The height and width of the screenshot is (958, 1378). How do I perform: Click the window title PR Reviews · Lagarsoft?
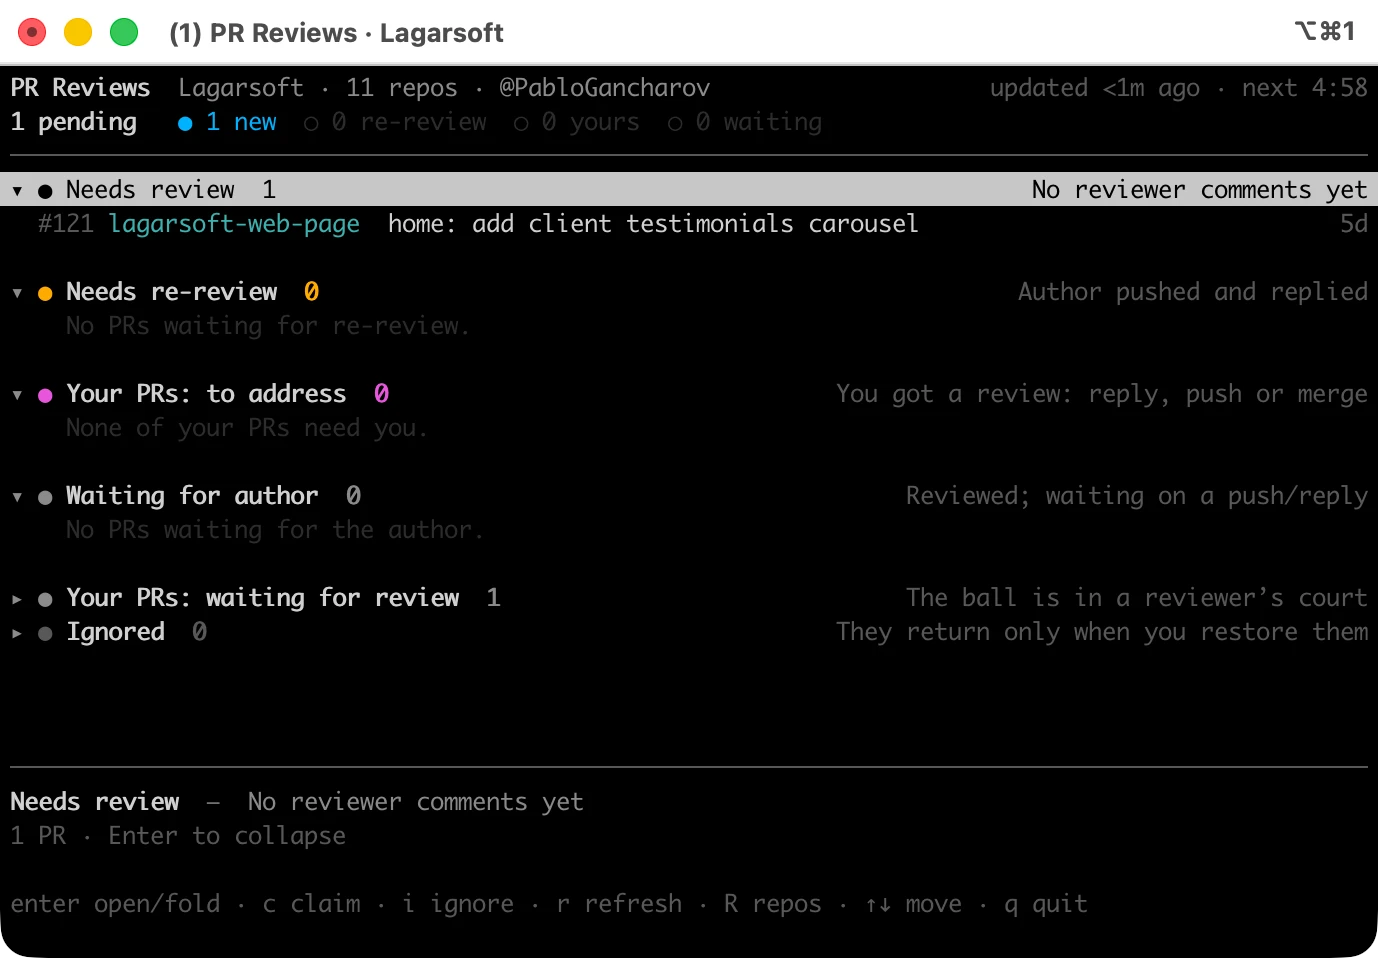coord(337,33)
